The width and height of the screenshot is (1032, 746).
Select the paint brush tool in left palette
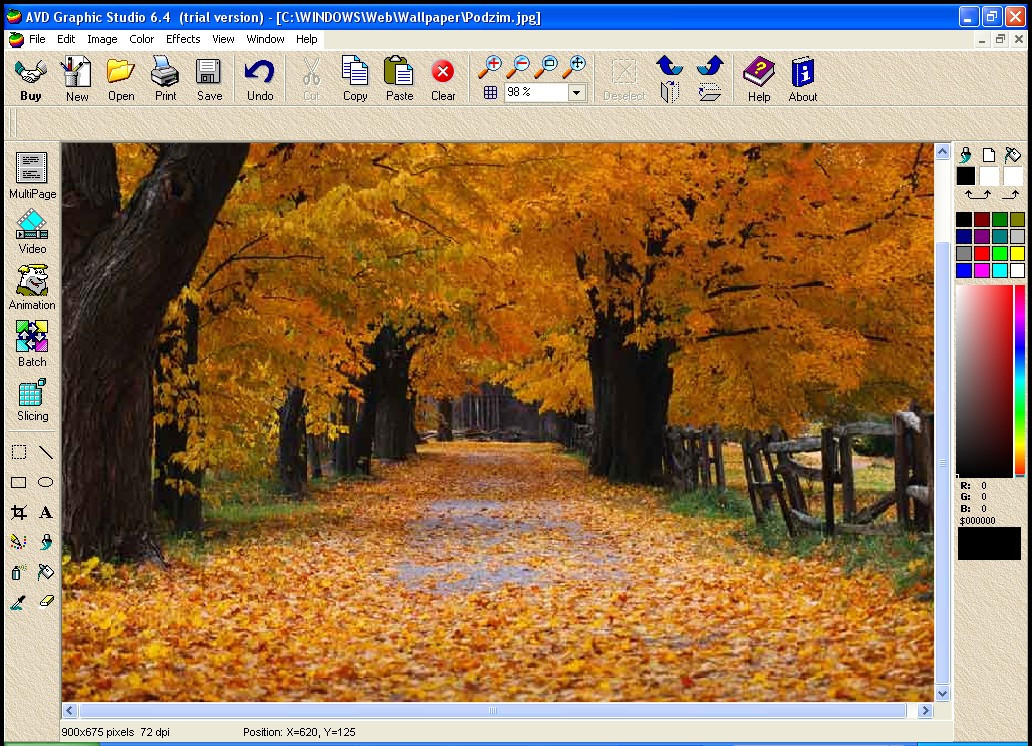[45, 542]
